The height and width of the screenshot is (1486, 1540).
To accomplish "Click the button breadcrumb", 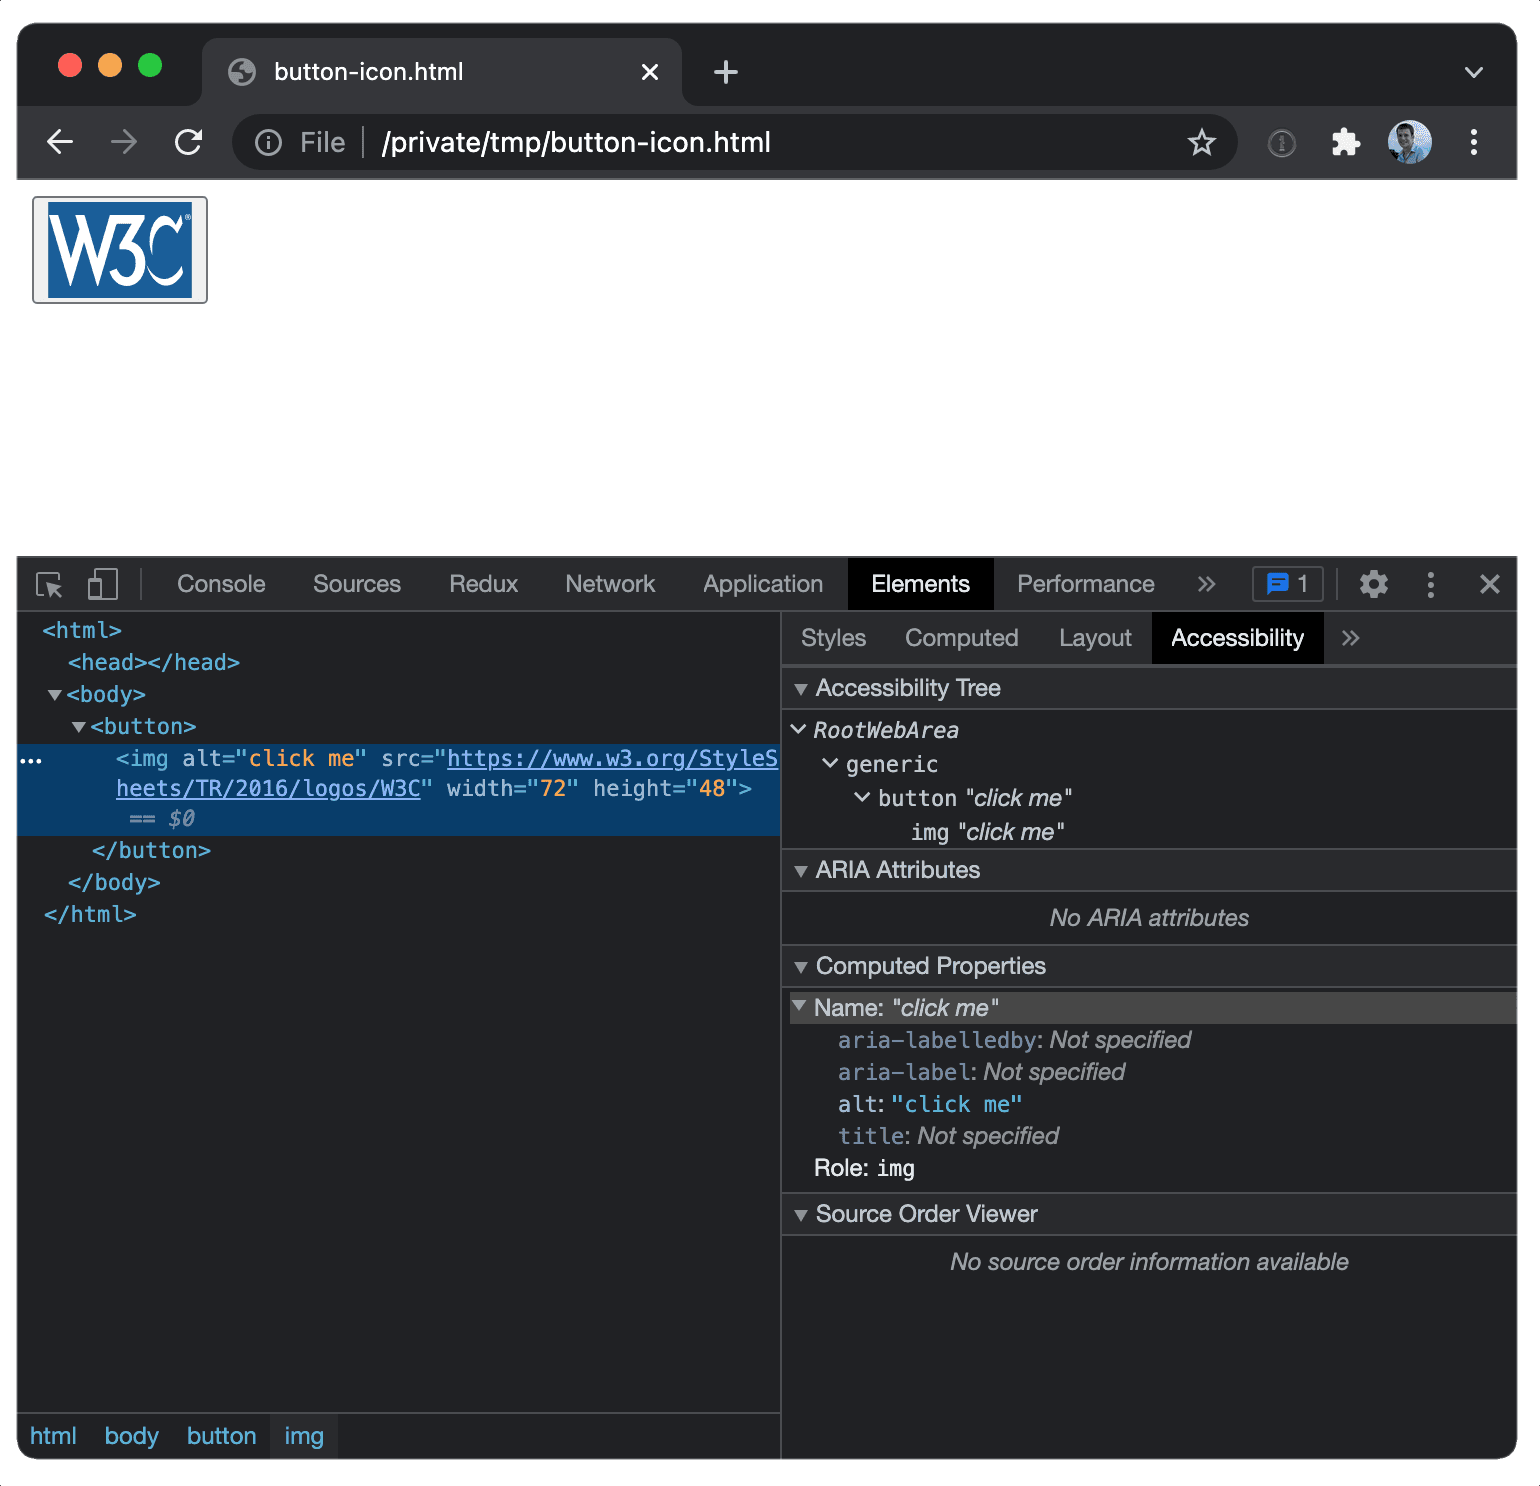I will [222, 1436].
